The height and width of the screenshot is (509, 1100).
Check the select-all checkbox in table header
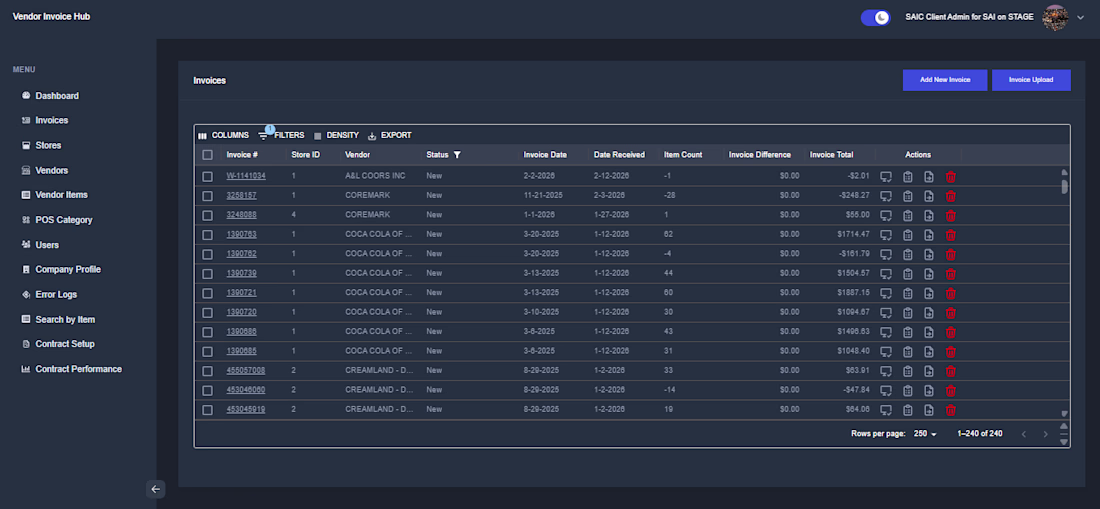click(207, 155)
